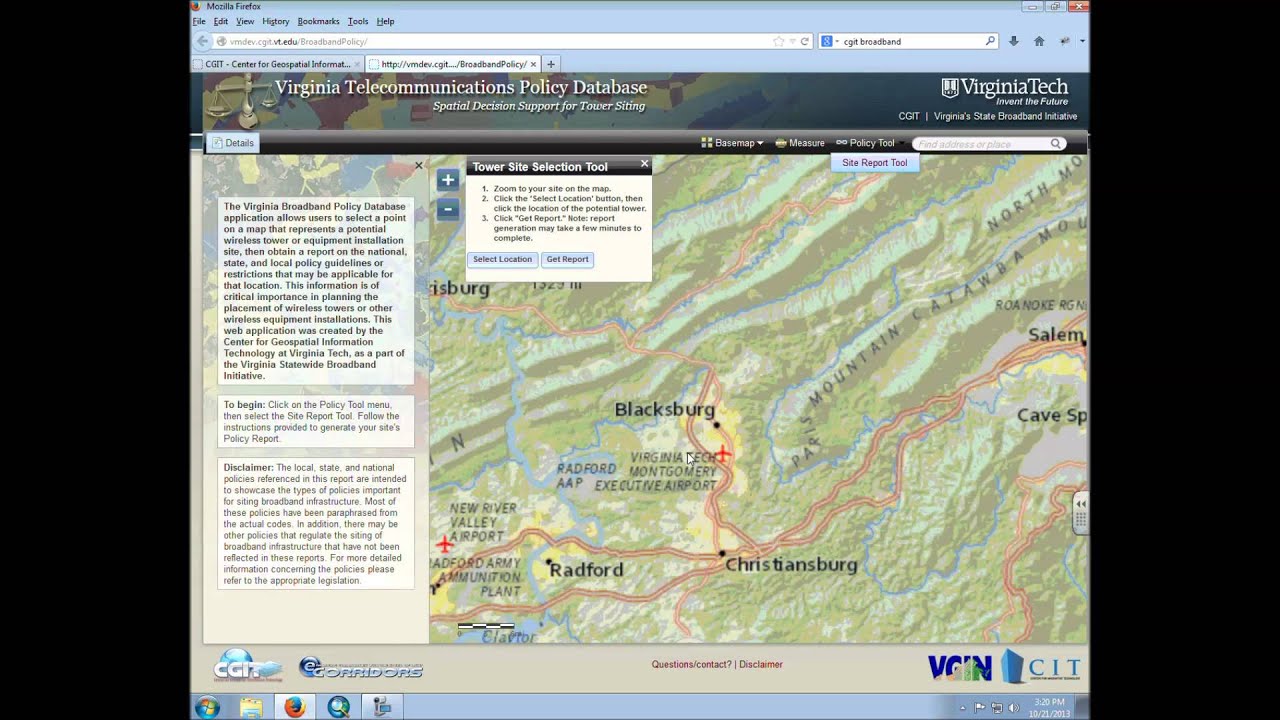Open the Basemap dropdown
Image resolution: width=1280 pixels, height=720 pixels.
pos(732,143)
